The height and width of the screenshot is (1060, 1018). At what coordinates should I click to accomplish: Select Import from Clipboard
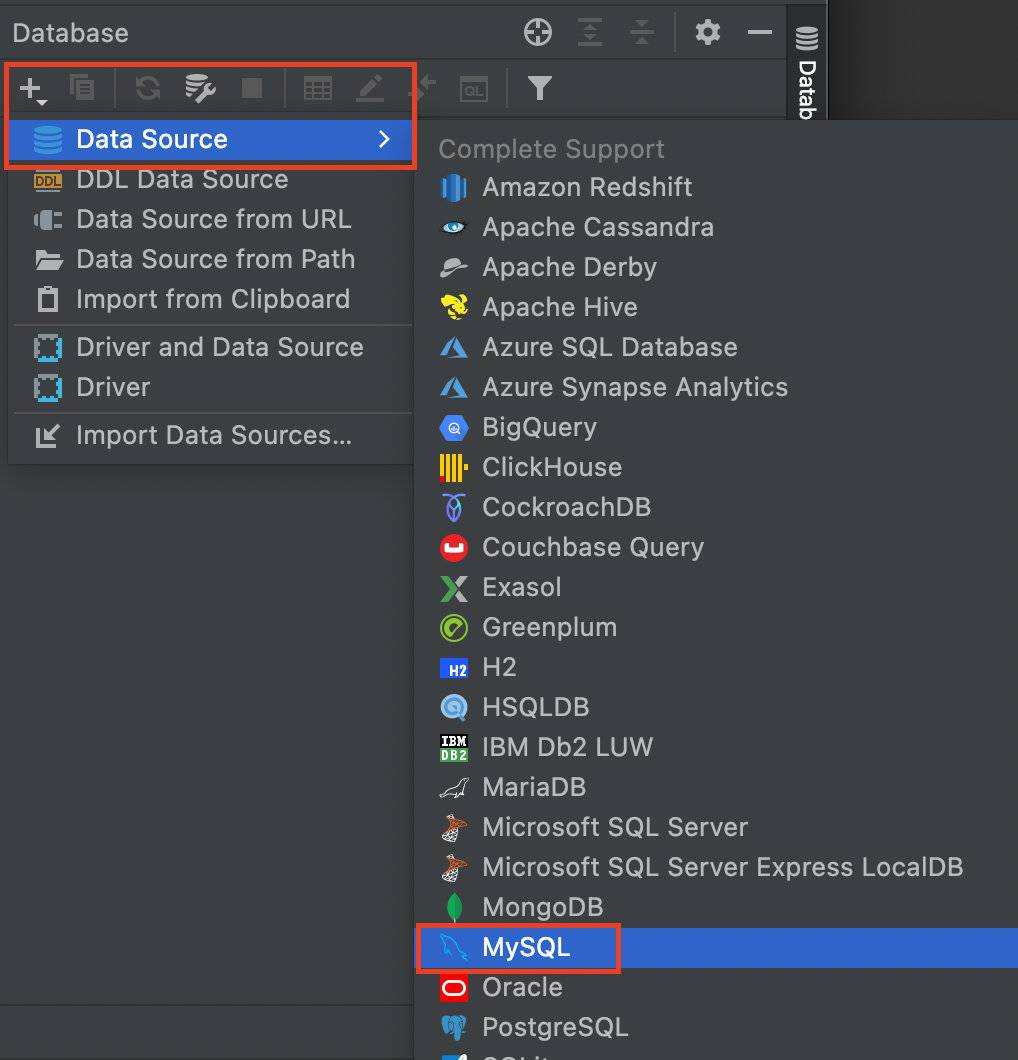pos(211,299)
